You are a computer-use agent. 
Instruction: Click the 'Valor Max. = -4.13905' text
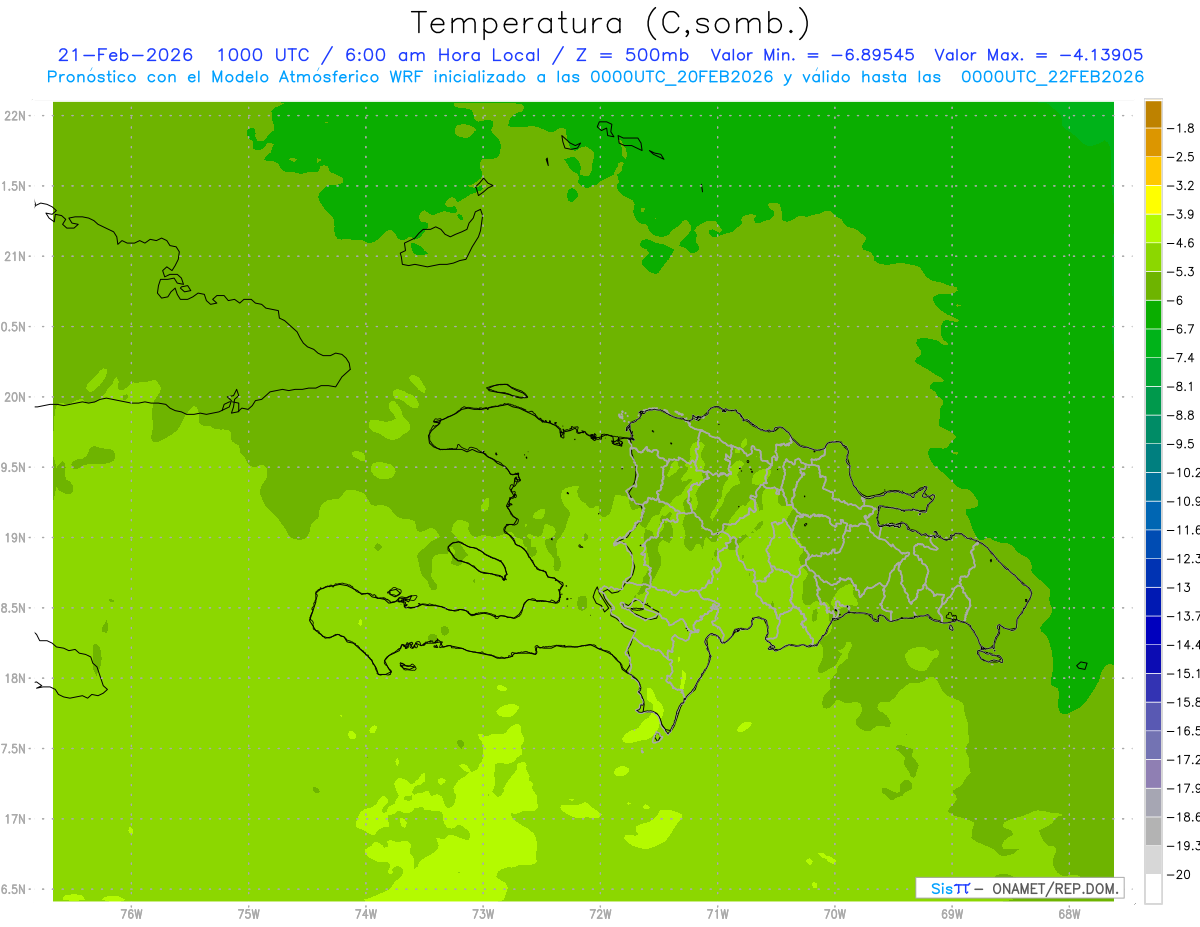pos(1038,56)
